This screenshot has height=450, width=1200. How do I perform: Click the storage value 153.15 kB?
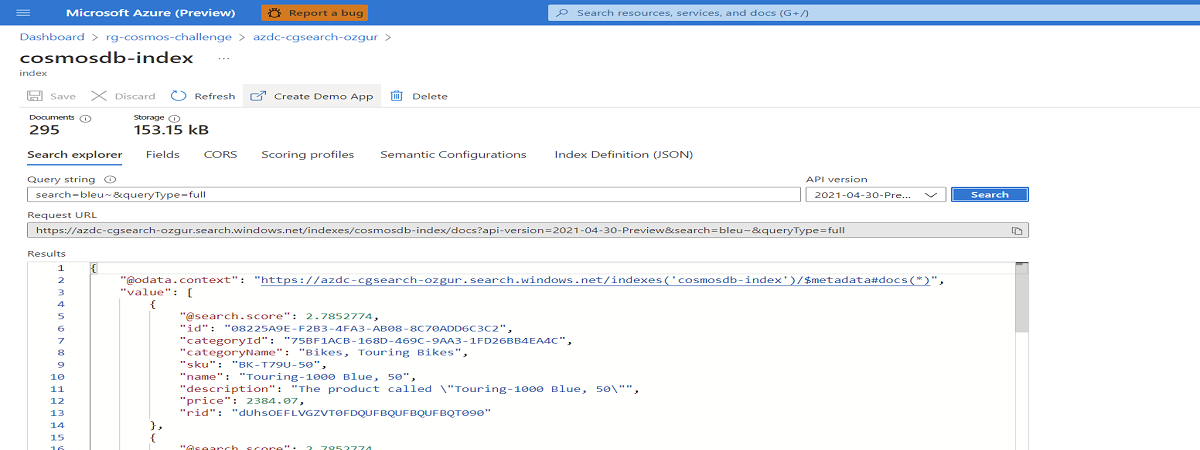171,130
